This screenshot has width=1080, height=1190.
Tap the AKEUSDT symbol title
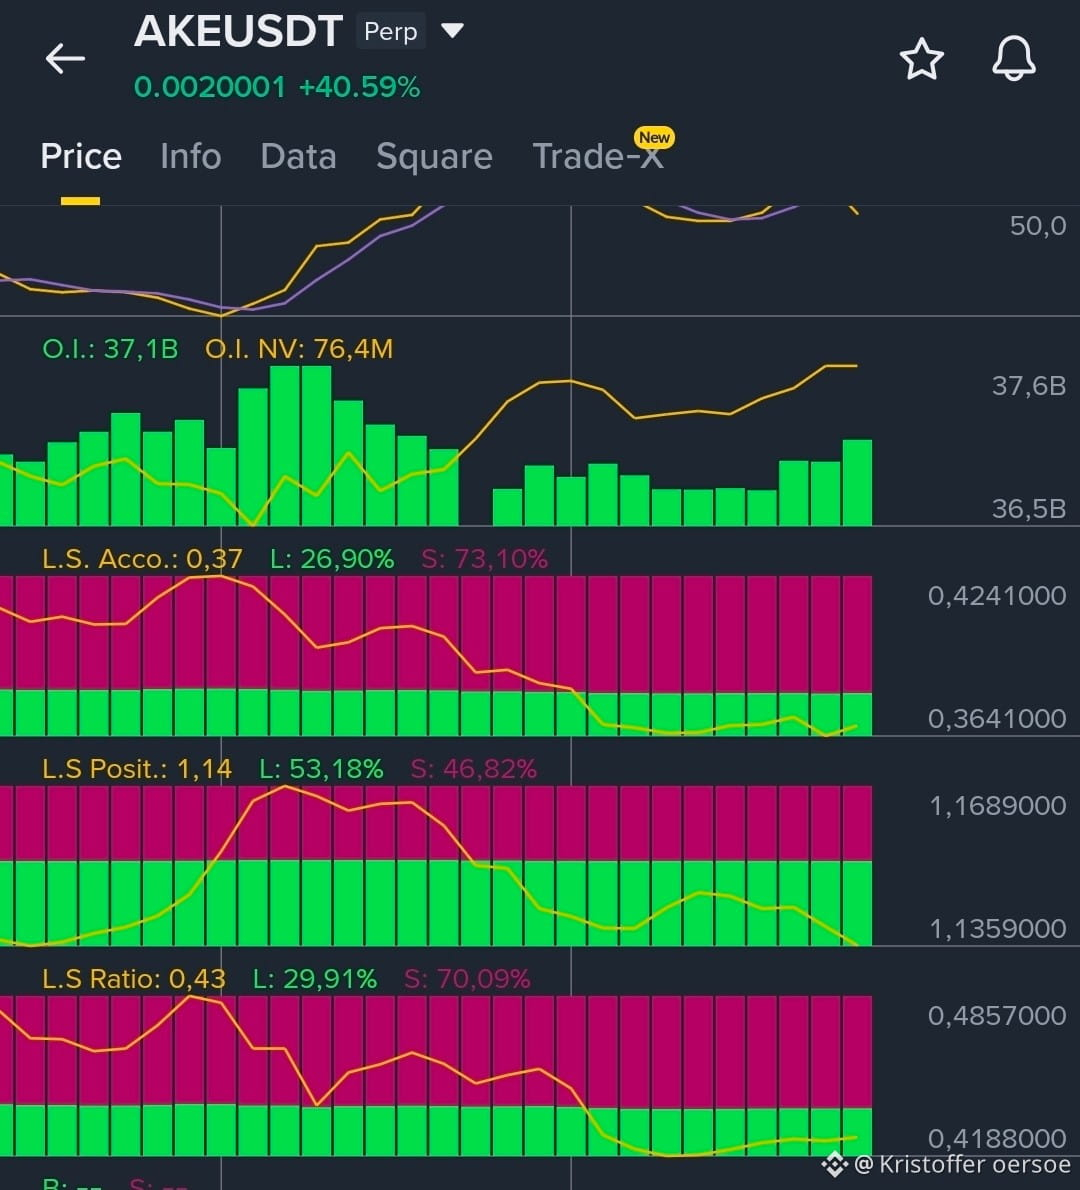tap(238, 31)
